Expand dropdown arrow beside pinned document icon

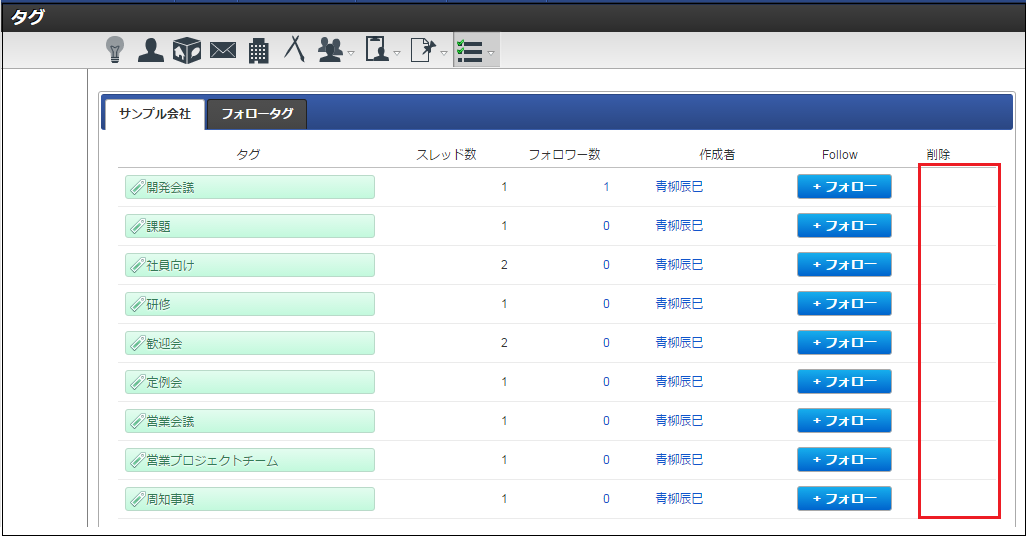pos(444,53)
